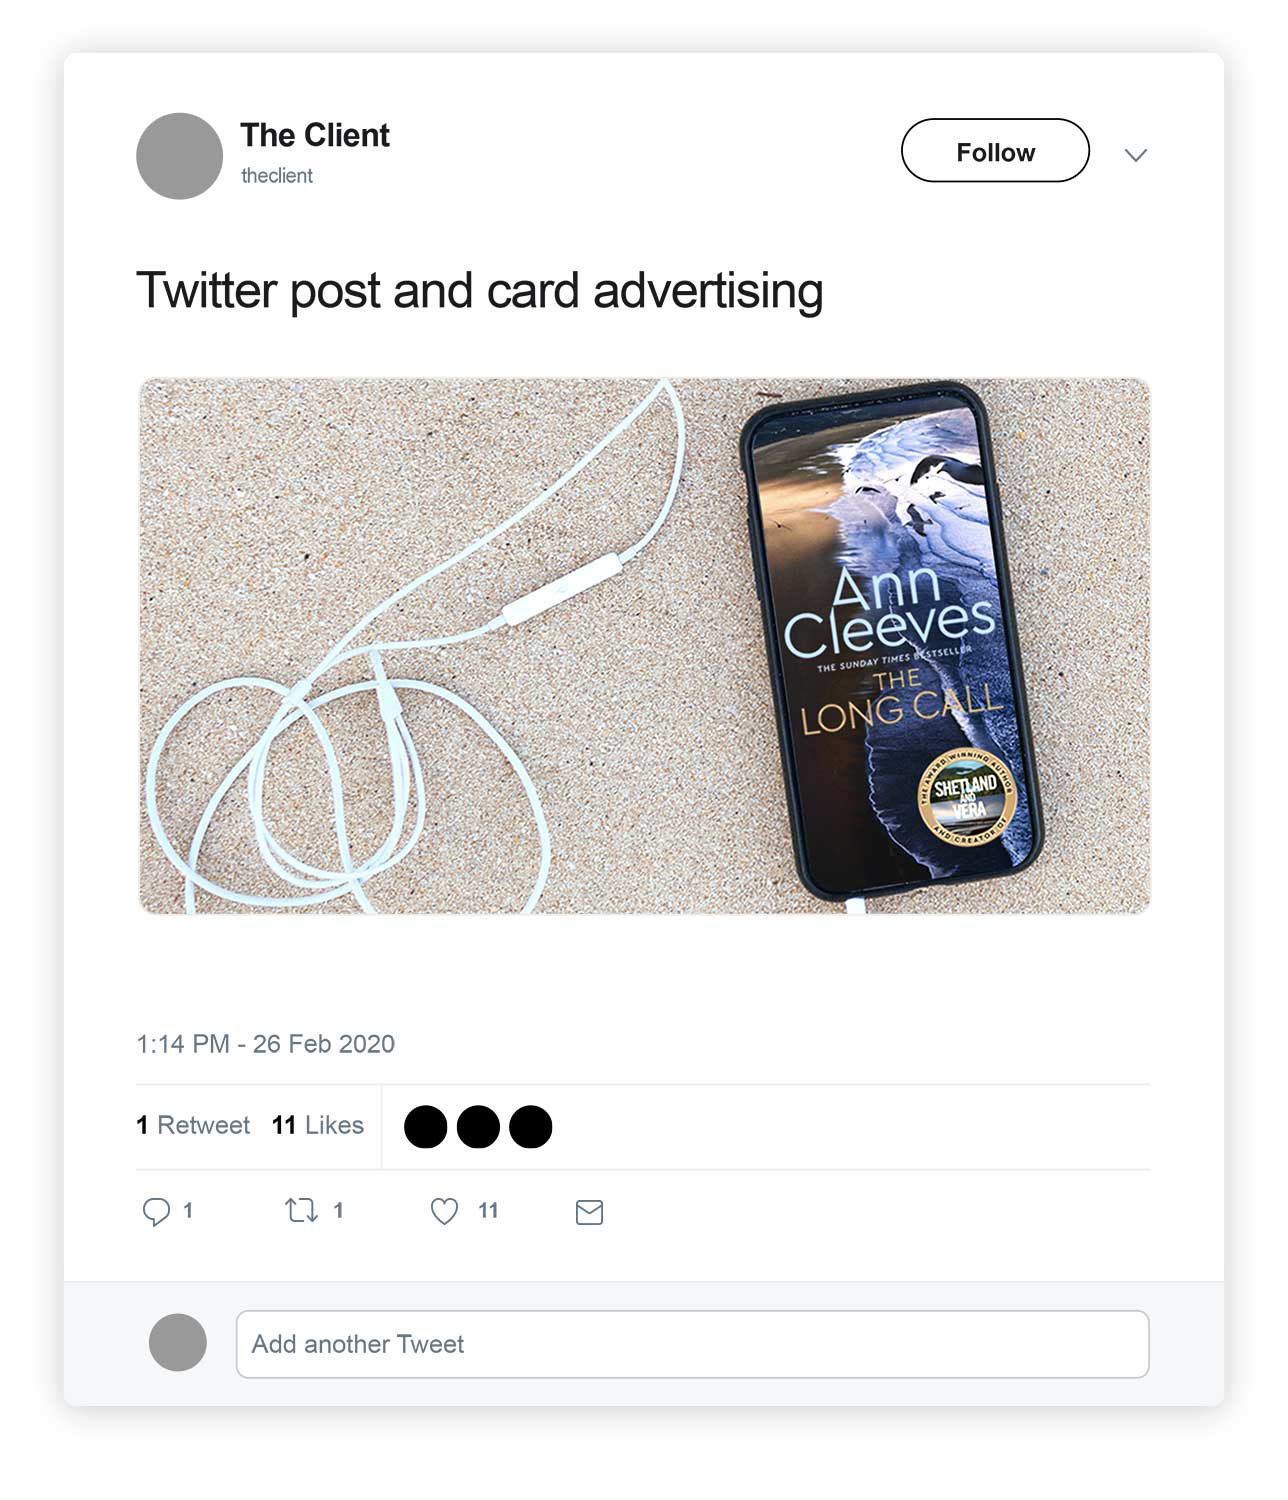The image size is (1288, 1500).
Task: Open The Client display name link
Action: click(315, 135)
